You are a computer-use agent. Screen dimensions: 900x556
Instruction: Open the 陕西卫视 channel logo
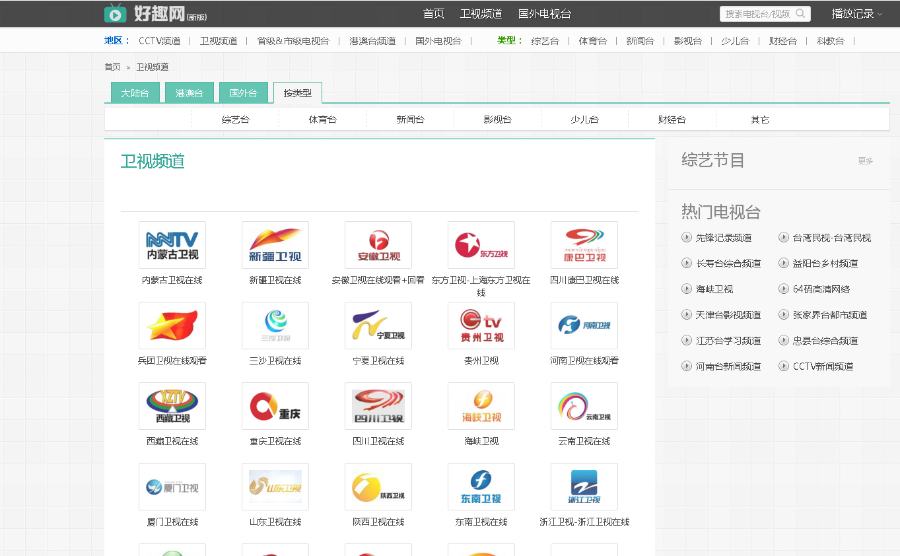tap(378, 487)
